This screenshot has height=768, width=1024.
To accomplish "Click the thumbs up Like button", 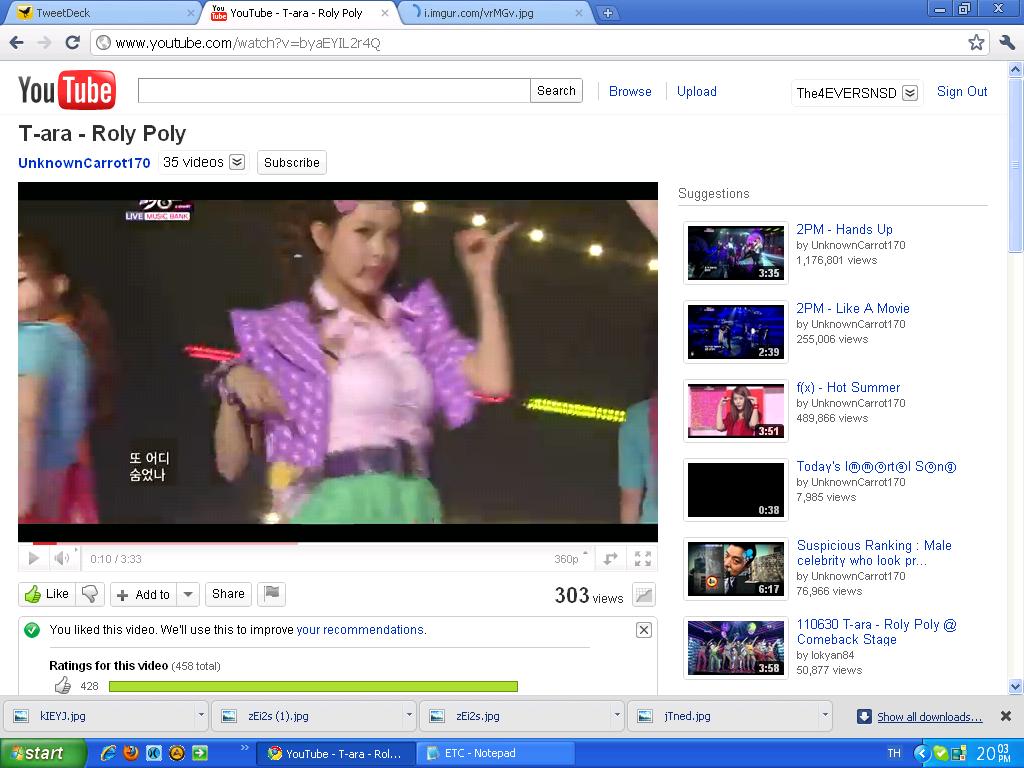I will click(47, 594).
